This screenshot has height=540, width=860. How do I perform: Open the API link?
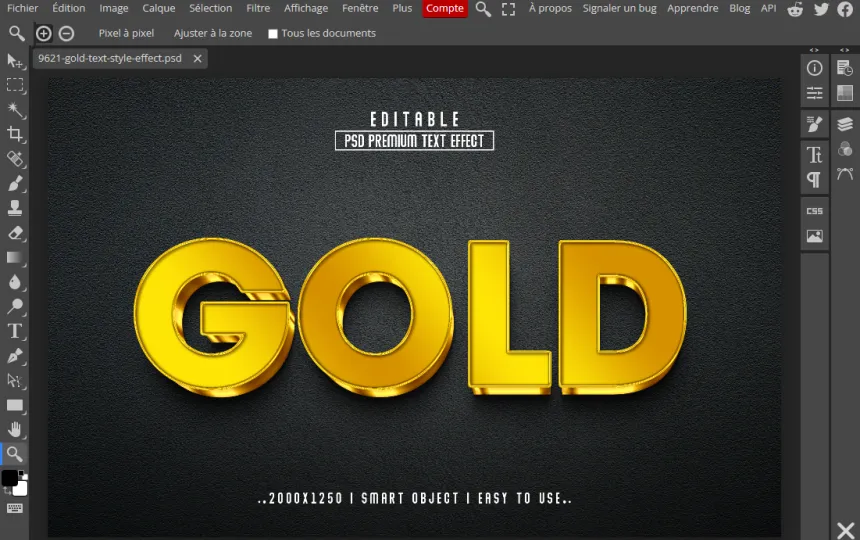pos(768,8)
